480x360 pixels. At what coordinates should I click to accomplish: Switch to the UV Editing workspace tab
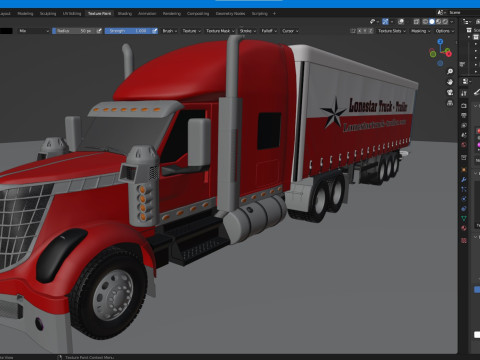72,14
